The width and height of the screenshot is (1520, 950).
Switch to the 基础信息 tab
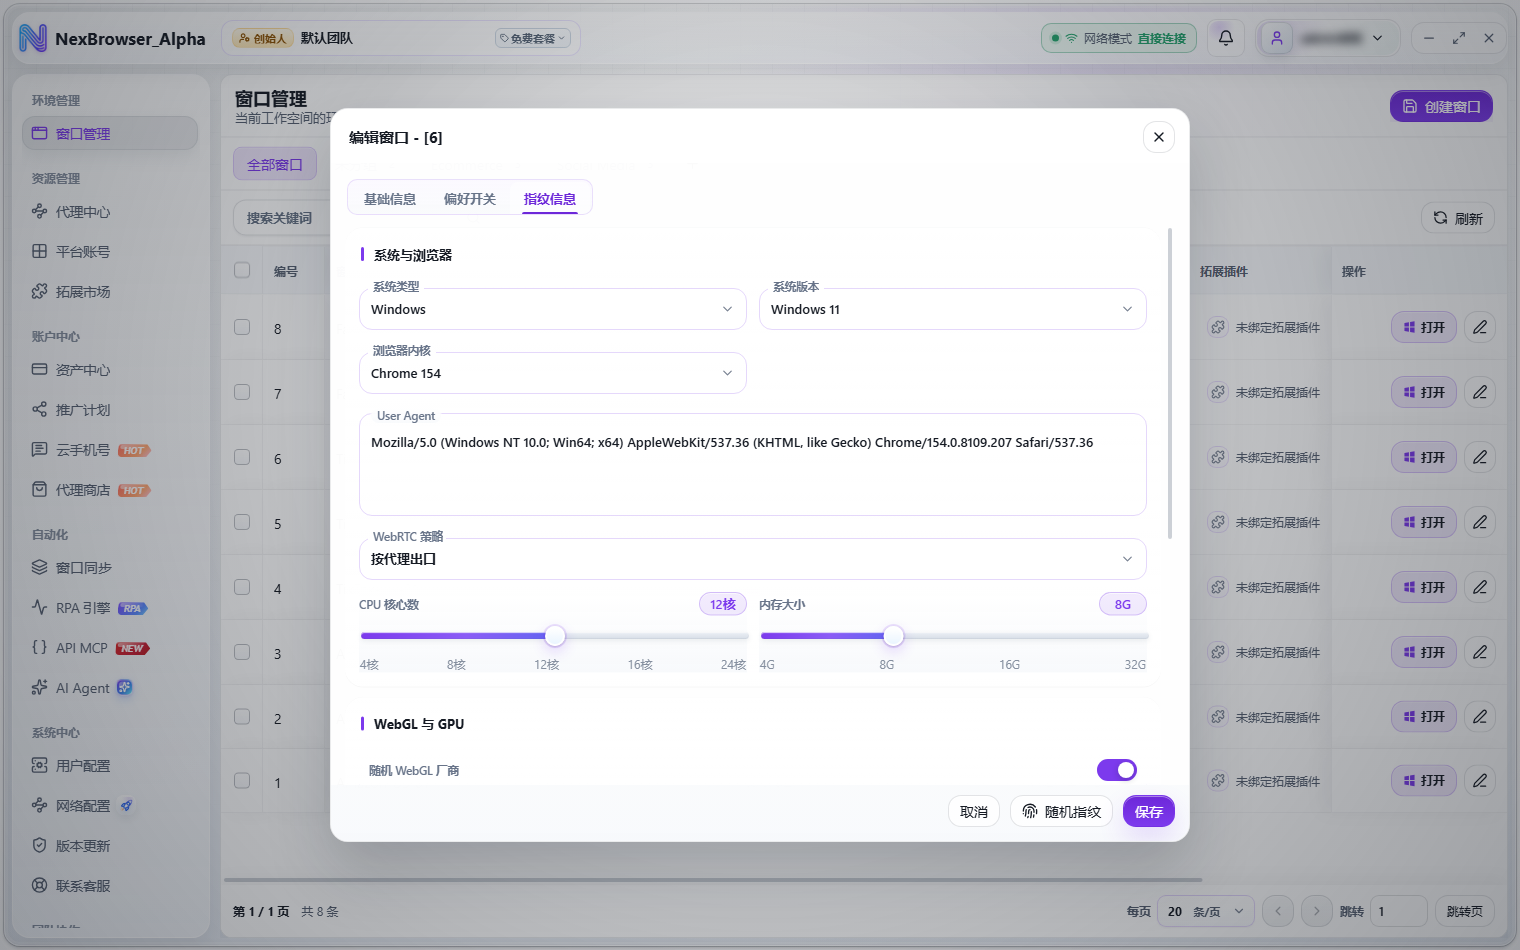pyautogui.click(x=390, y=199)
